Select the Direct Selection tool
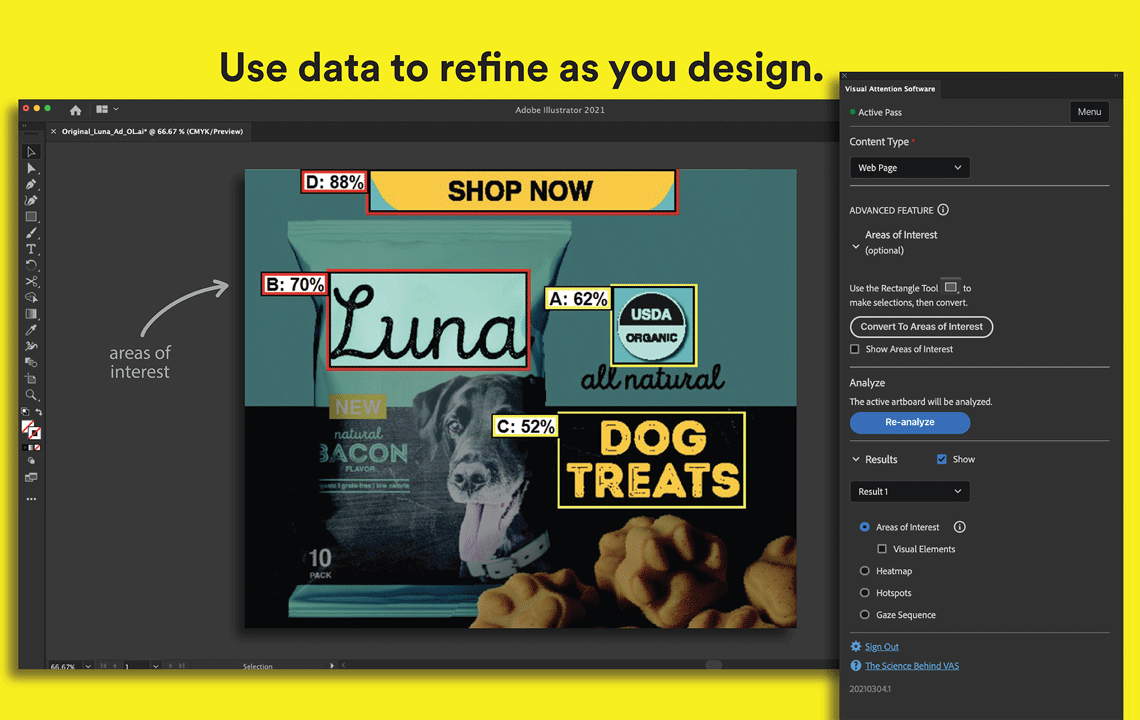The height and width of the screenshot is (720, 1140). click(x=31, y=168)
